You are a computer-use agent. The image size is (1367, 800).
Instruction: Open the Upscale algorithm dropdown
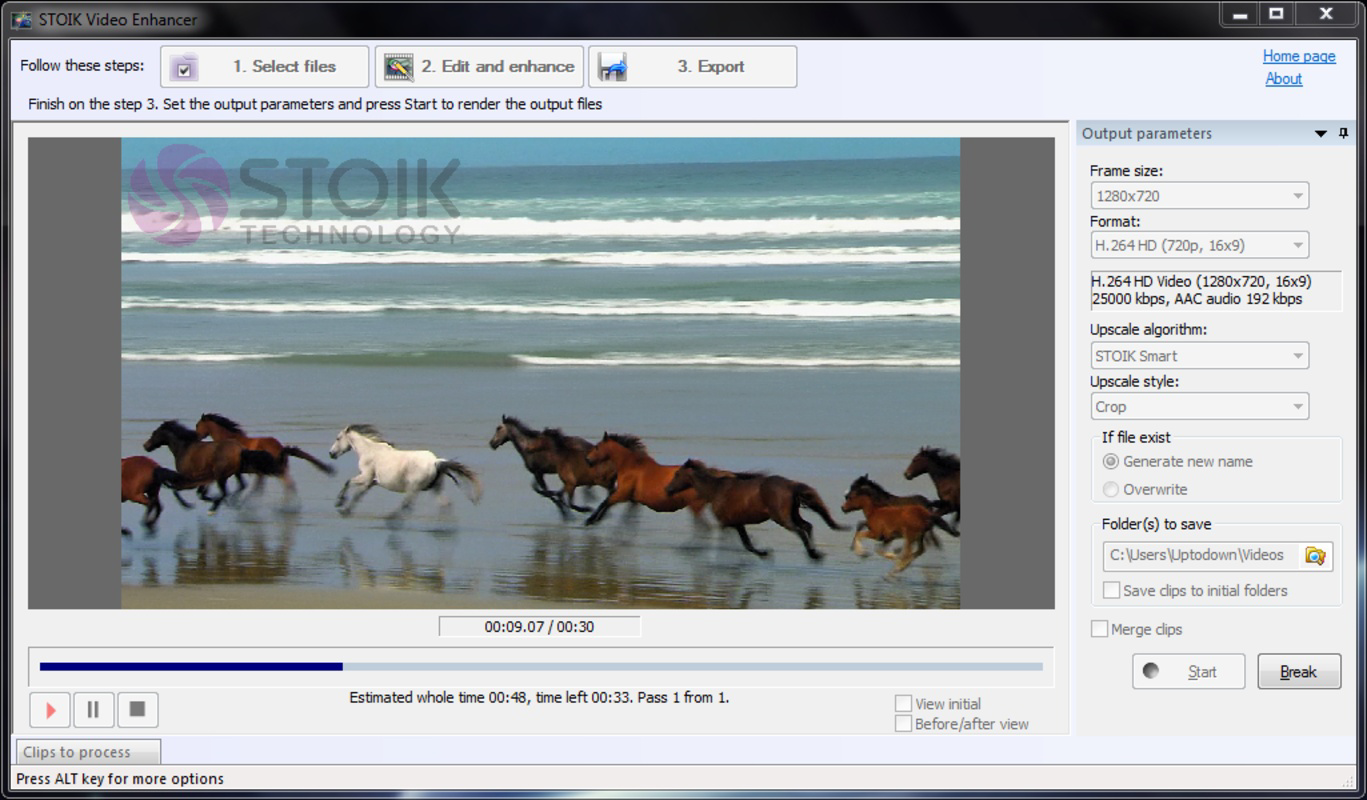point(1199,356)
